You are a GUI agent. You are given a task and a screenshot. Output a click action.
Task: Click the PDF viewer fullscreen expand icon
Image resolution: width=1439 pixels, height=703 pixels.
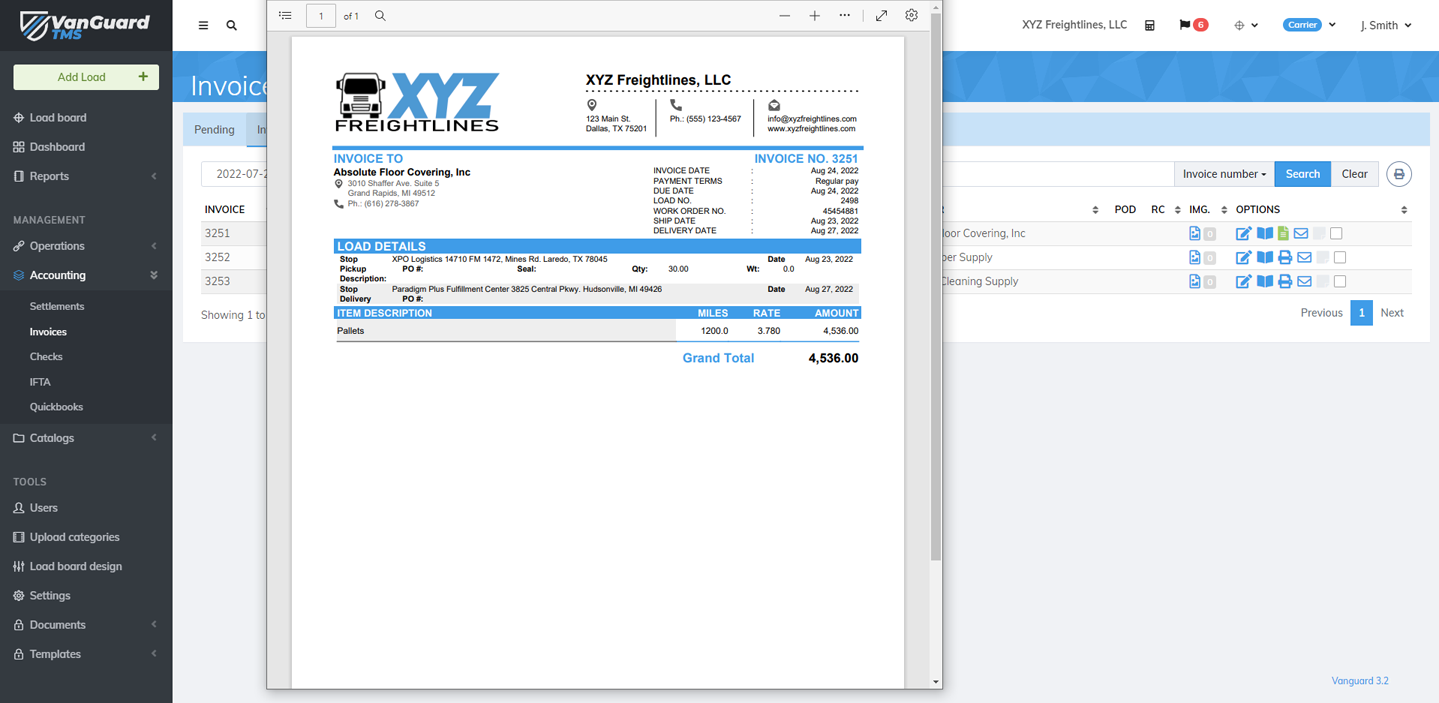[881, 16]
